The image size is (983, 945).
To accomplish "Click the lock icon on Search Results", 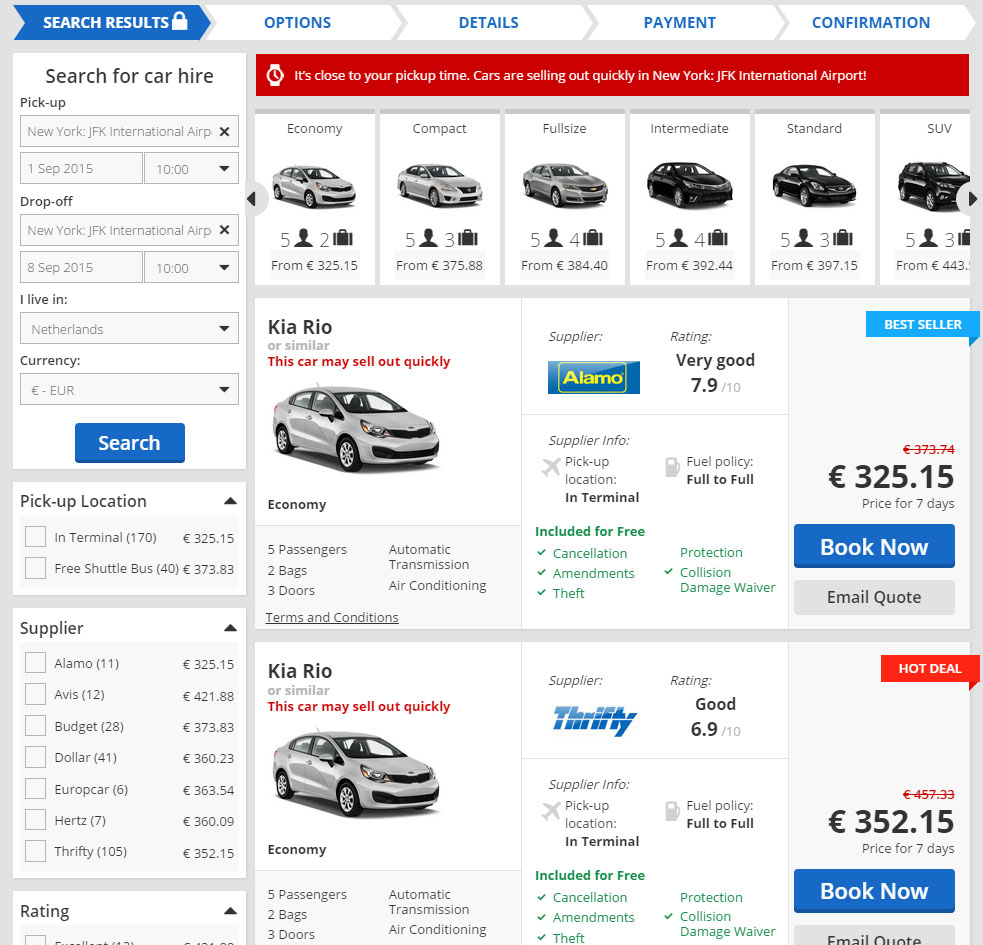I will [x=180, y=21].
